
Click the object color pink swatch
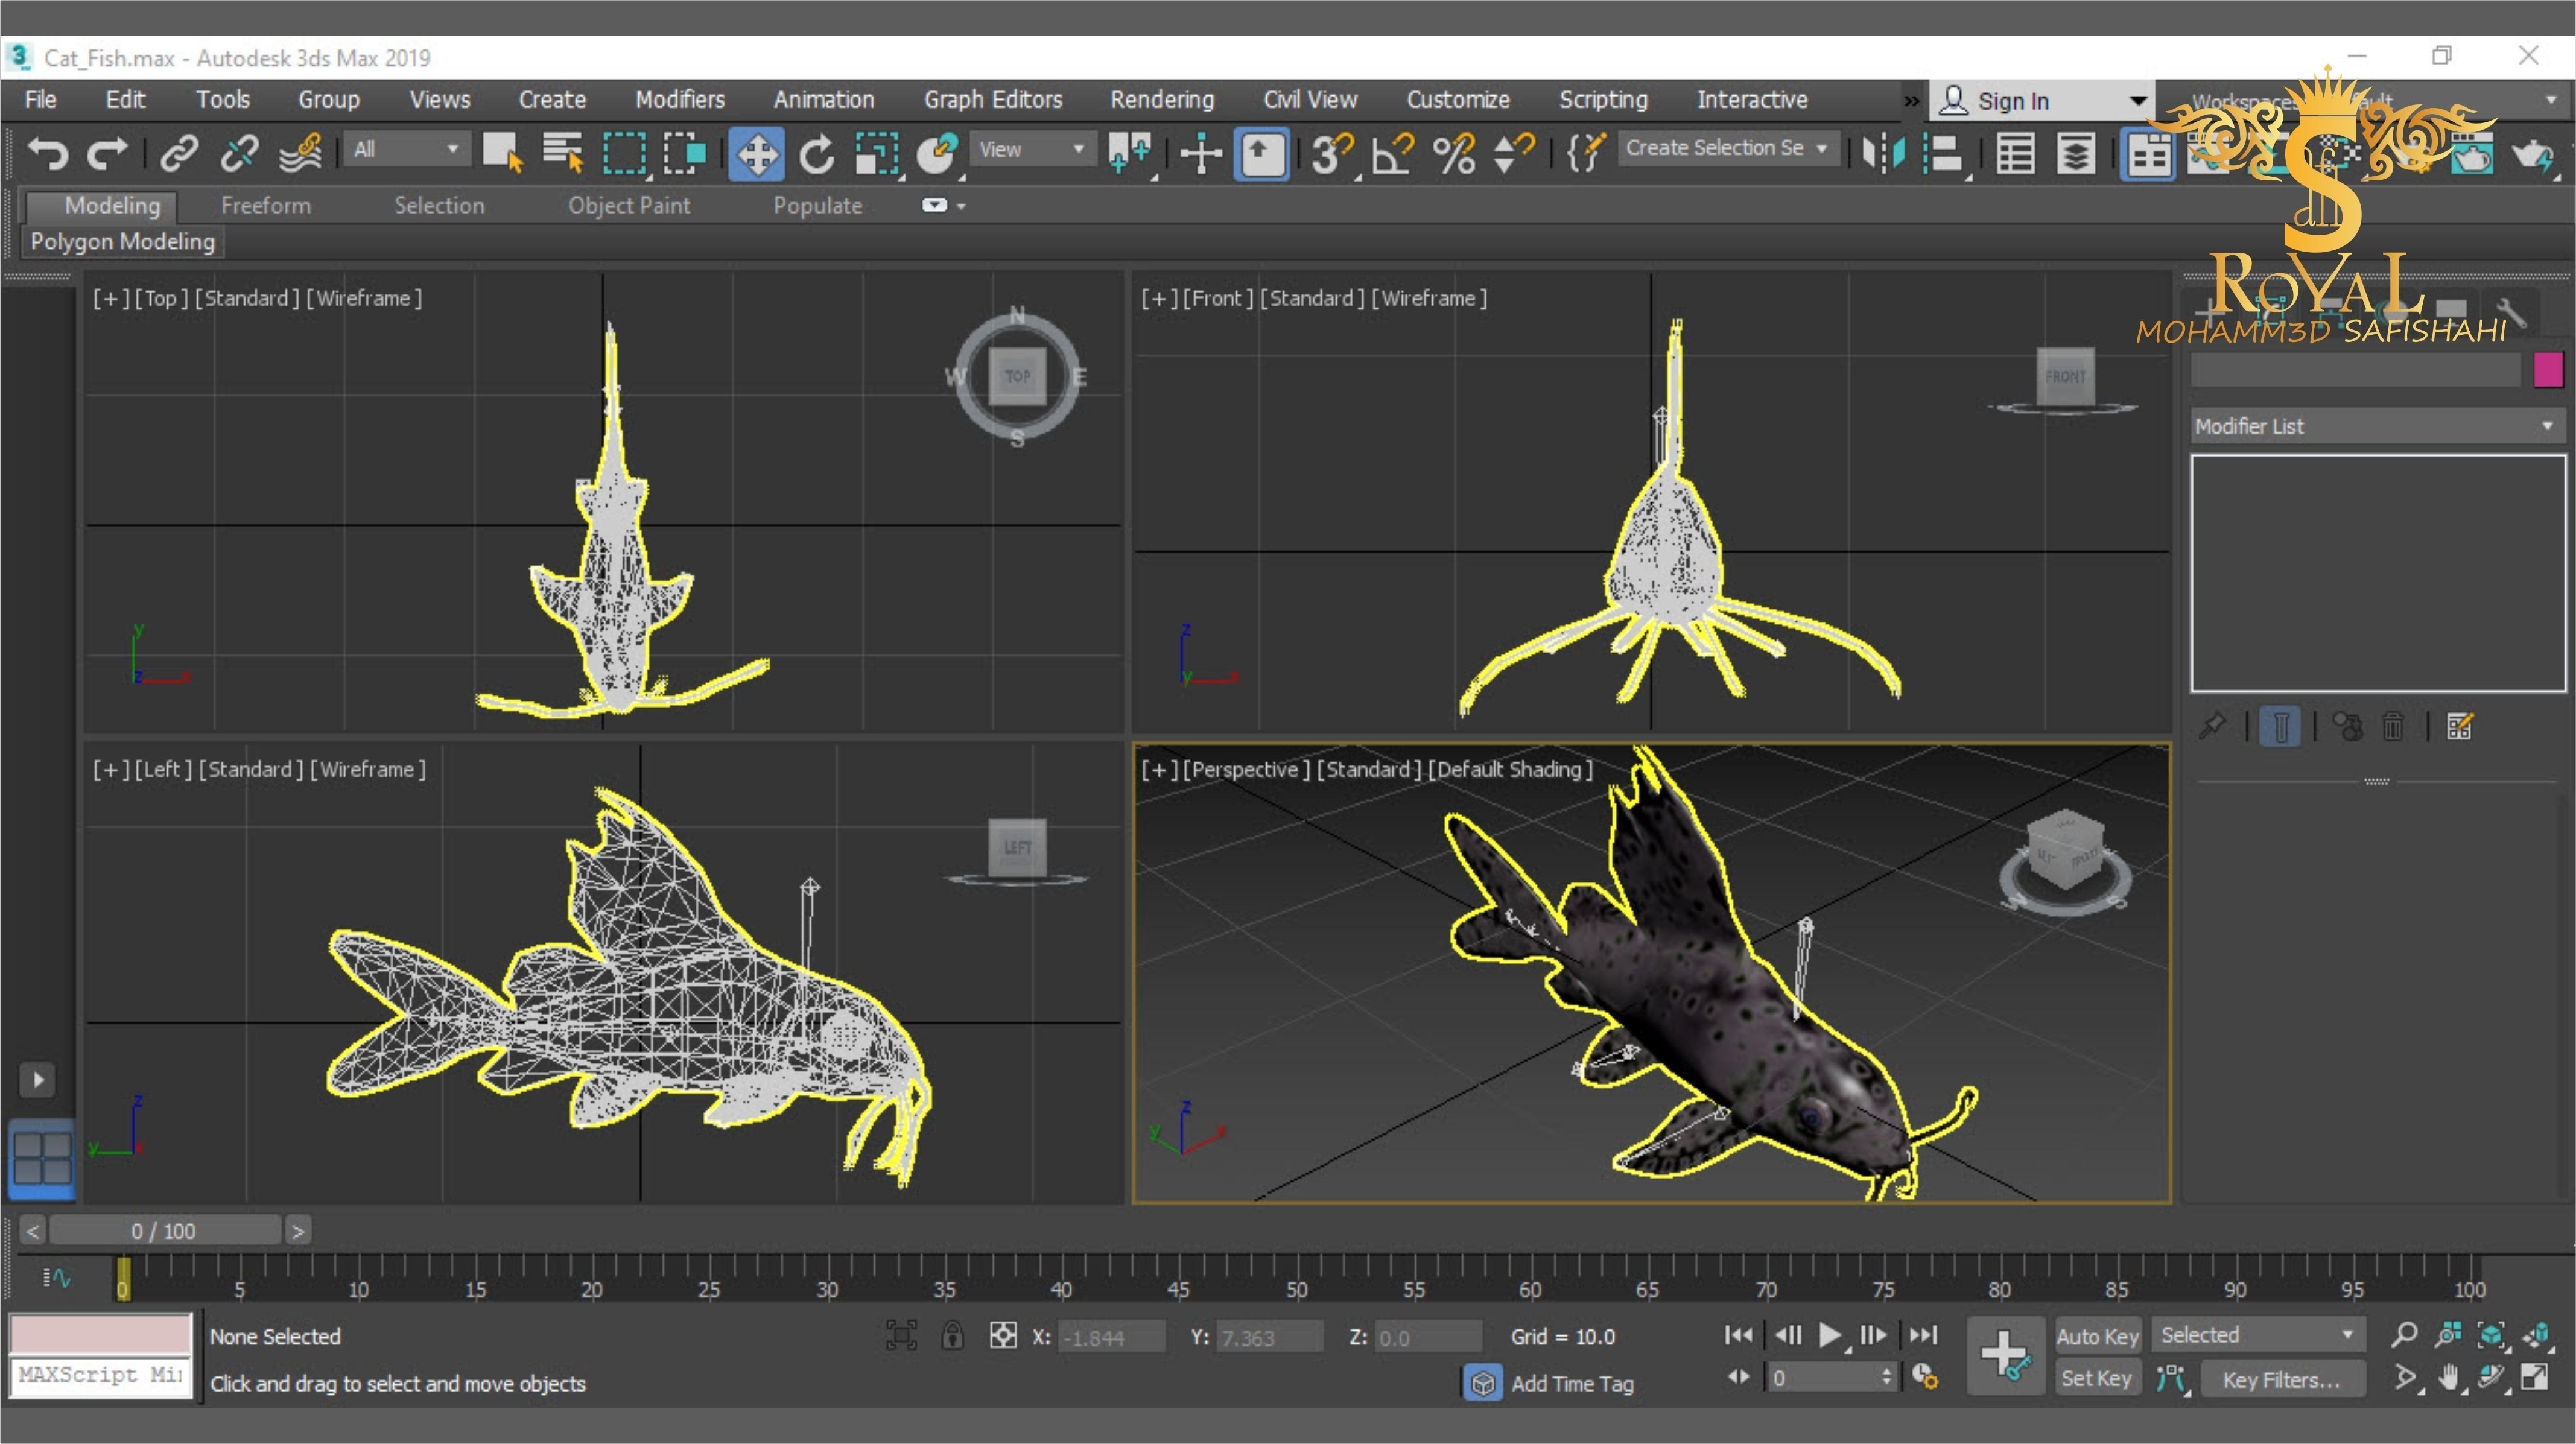click(x=2548, y=370)
